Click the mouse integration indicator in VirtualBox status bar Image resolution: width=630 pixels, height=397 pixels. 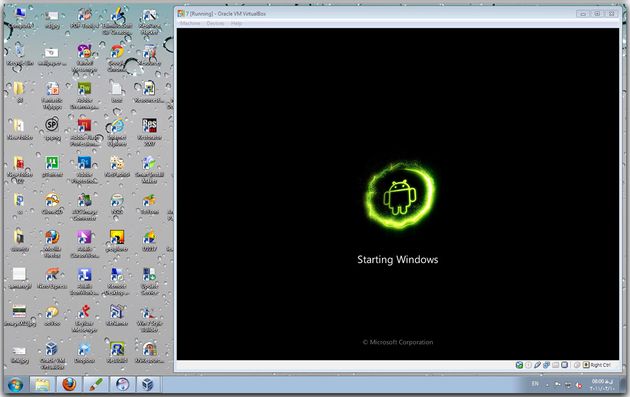pyautogui.click(x=577, y=365)
